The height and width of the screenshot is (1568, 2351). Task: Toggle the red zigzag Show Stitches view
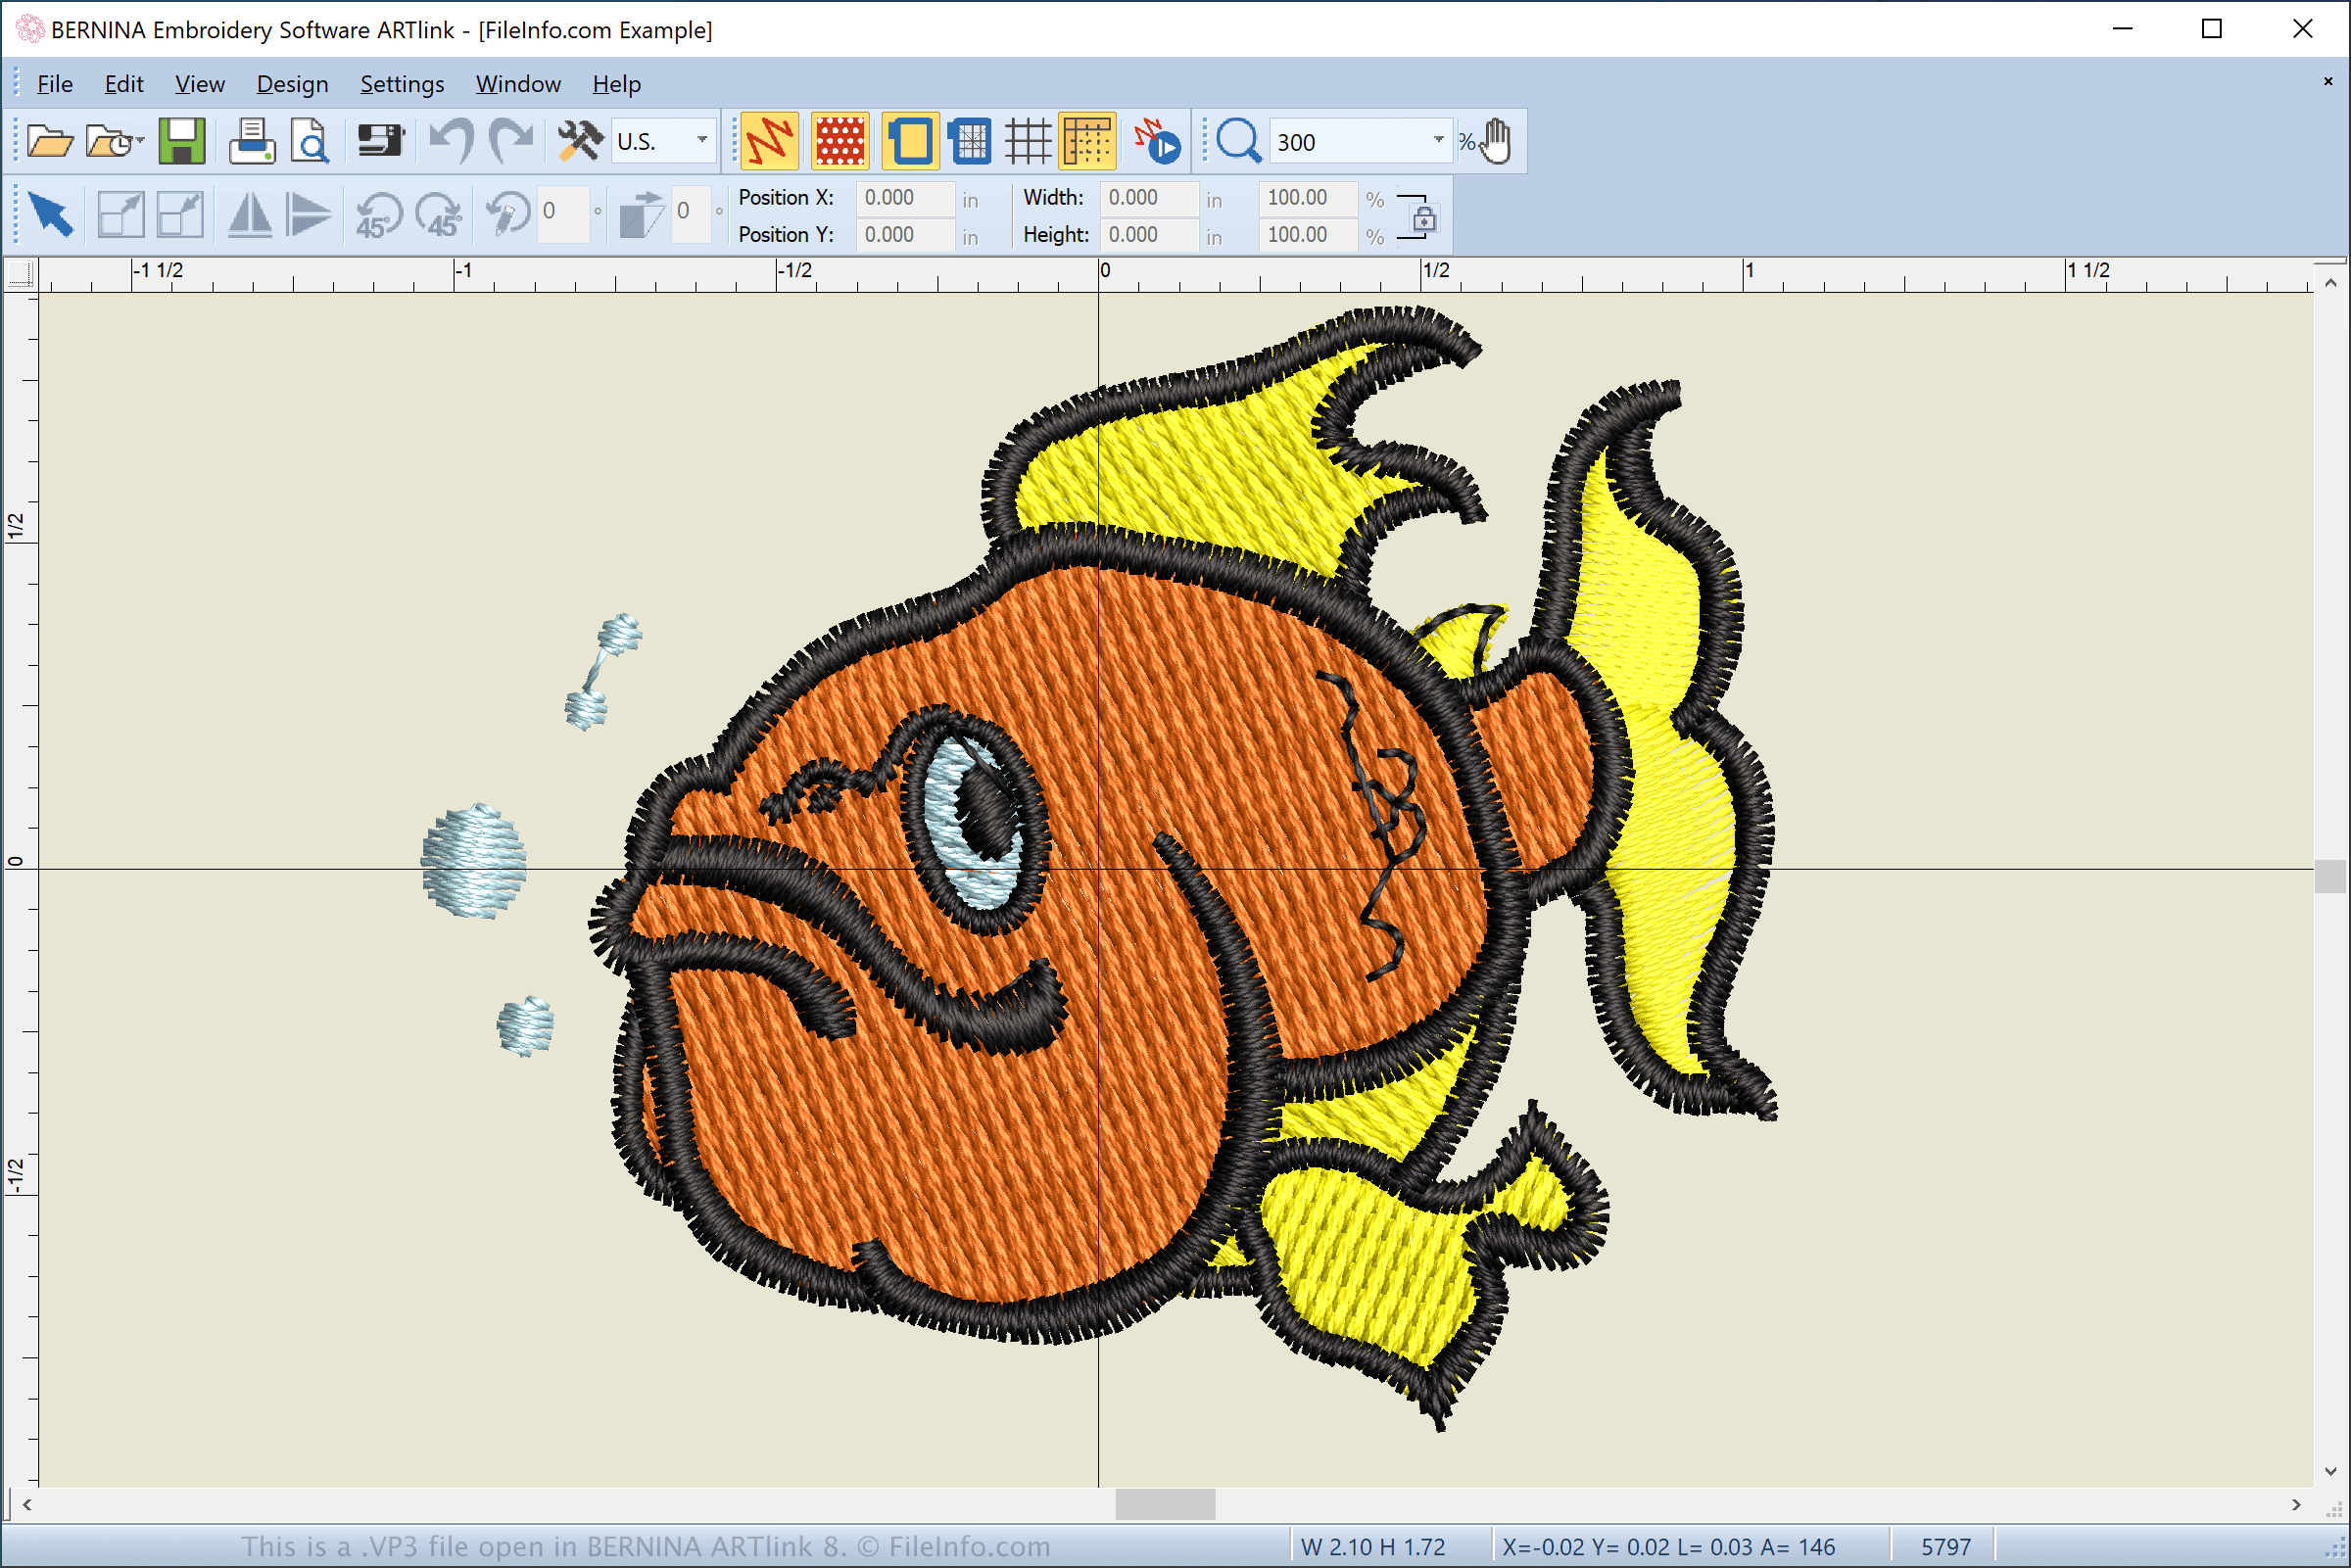point(769,142)
